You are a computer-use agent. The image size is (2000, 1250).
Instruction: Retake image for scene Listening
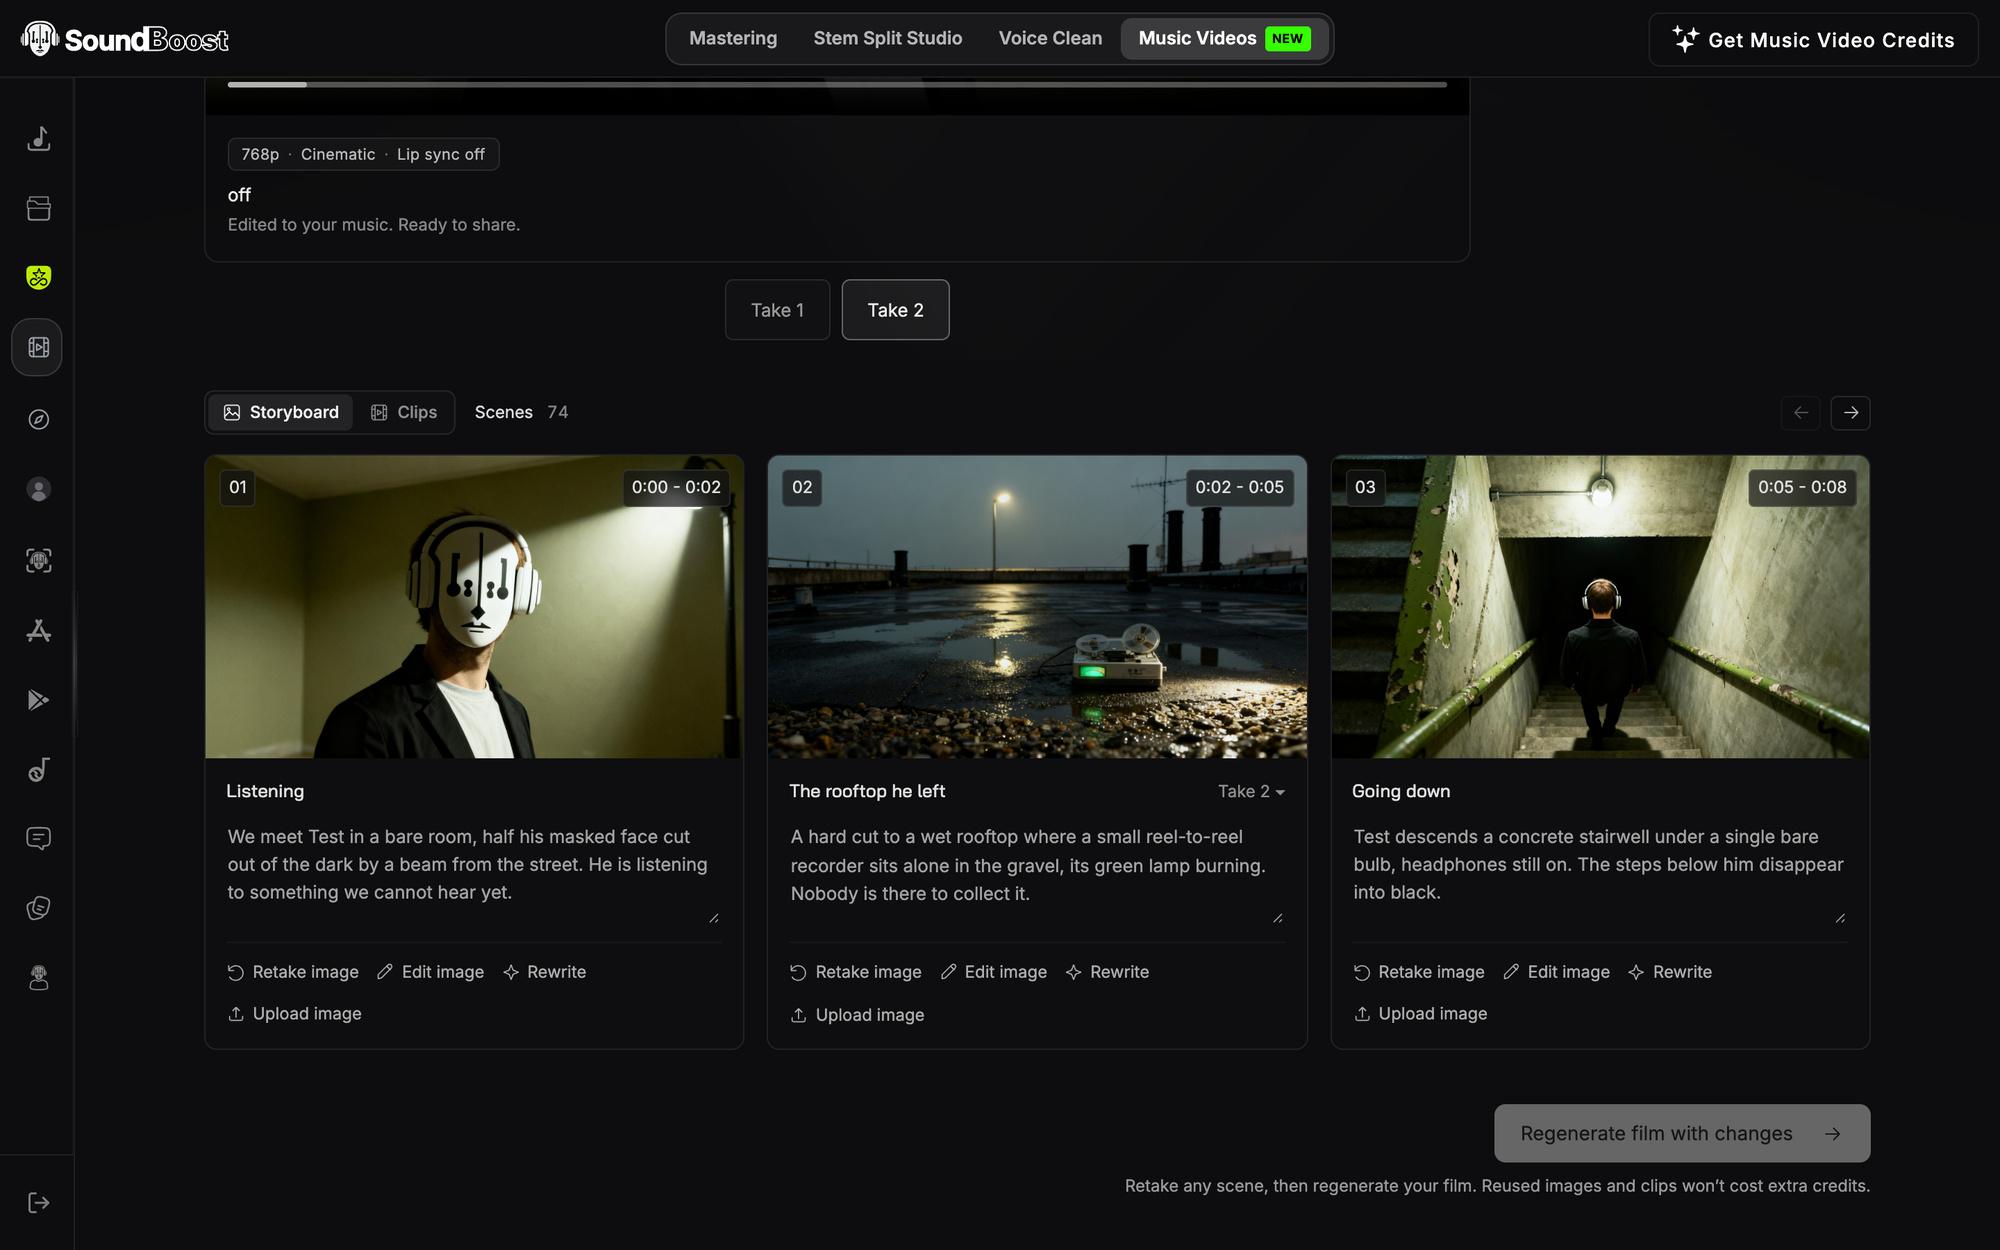293,972
